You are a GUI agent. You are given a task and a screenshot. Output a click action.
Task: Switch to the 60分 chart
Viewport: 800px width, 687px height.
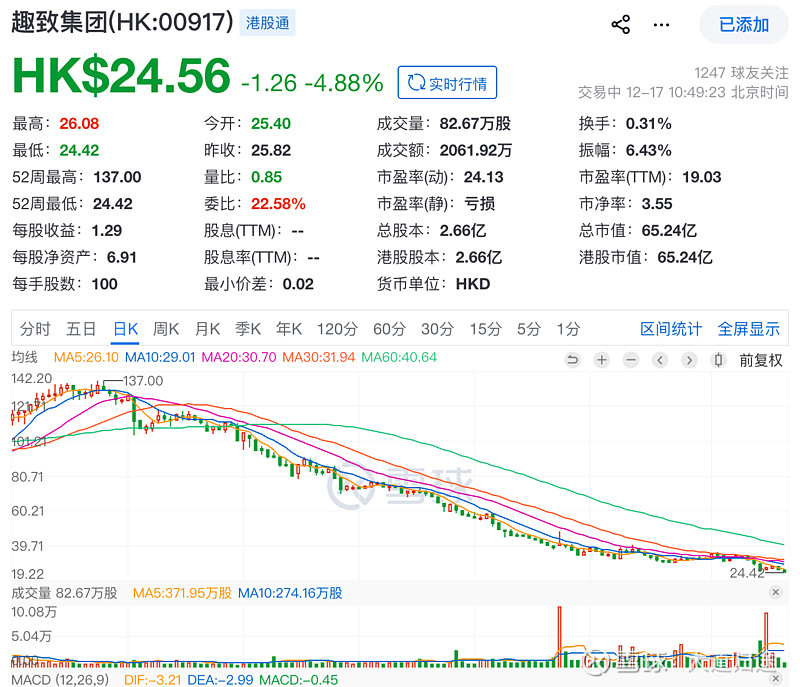pos(389,329)
